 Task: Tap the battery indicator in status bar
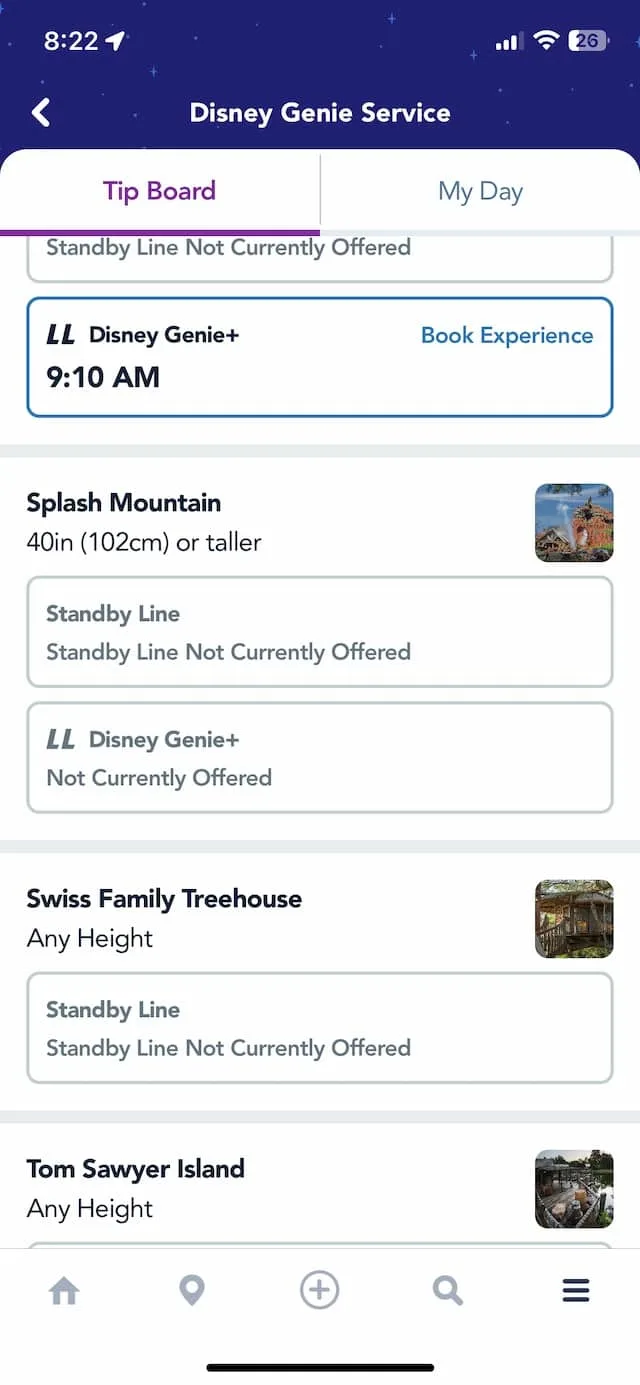[587, 41]
